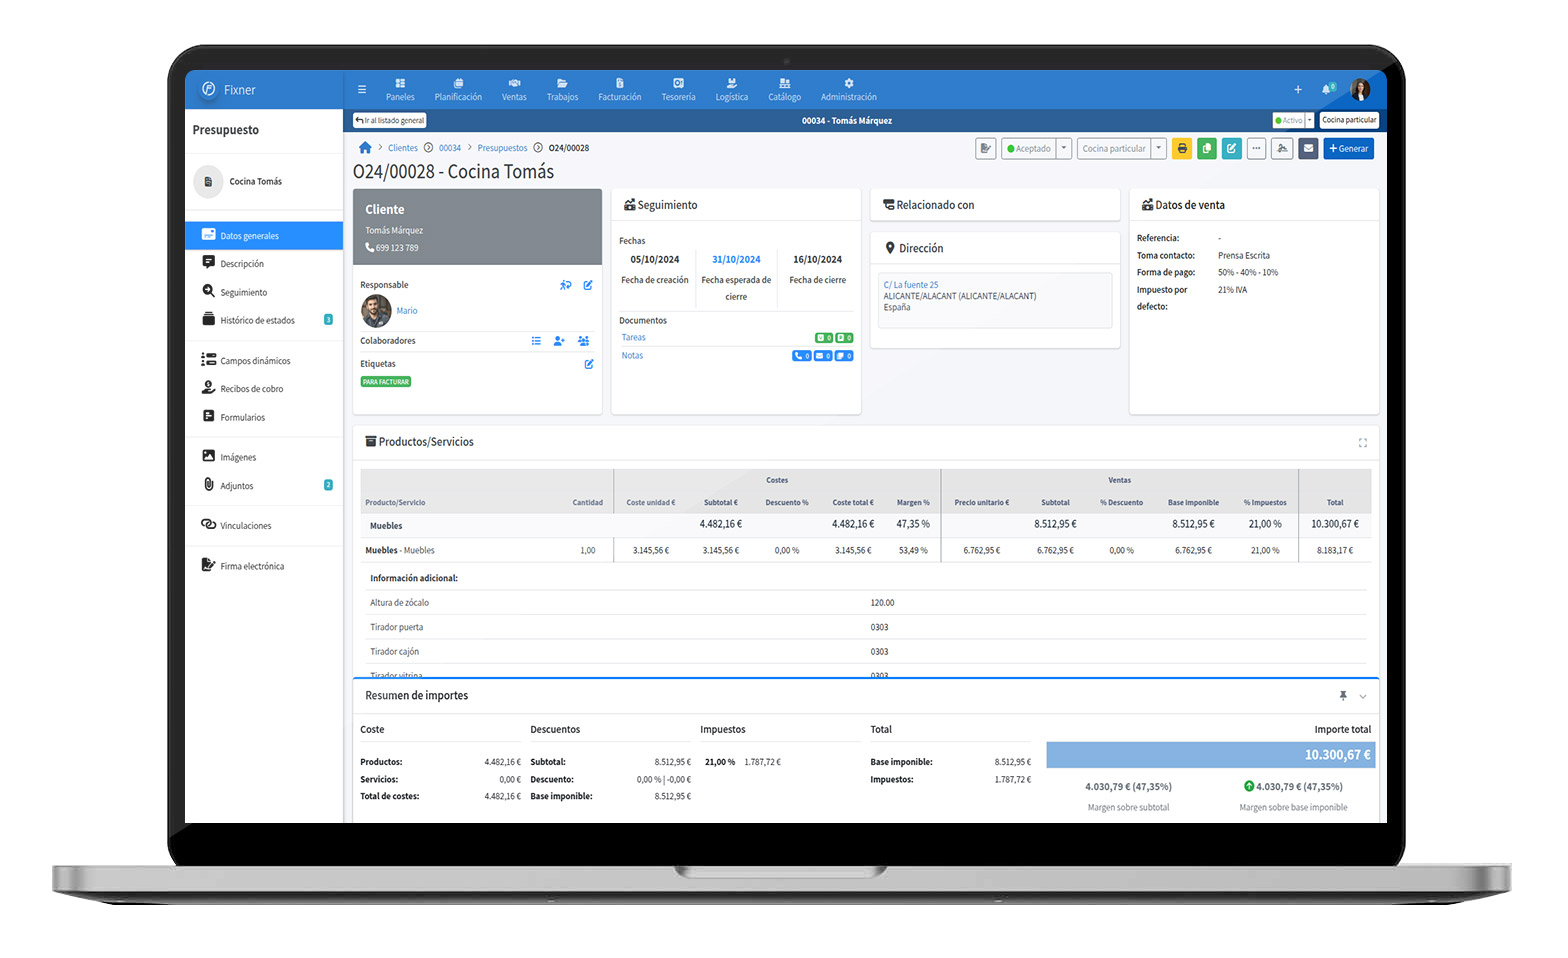This screenshot has height=958, width=1568.
Task: Edit the Etiquetas tags
Action: click(589, 364)
